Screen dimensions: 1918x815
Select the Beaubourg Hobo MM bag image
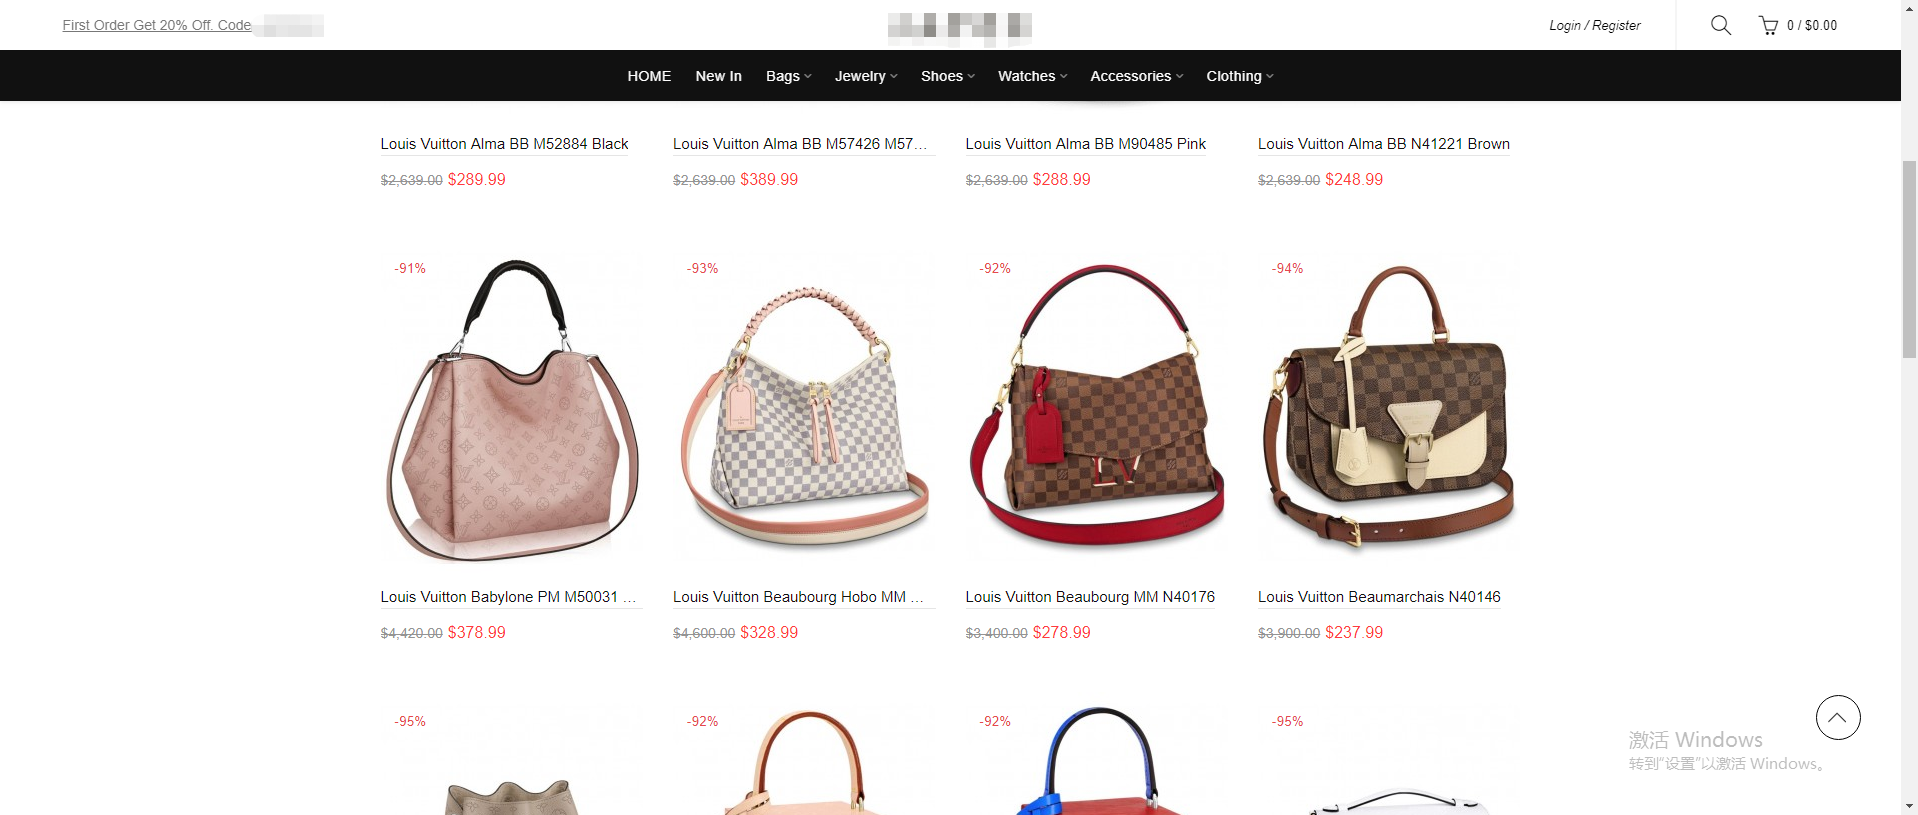click(x=804, y=410)
